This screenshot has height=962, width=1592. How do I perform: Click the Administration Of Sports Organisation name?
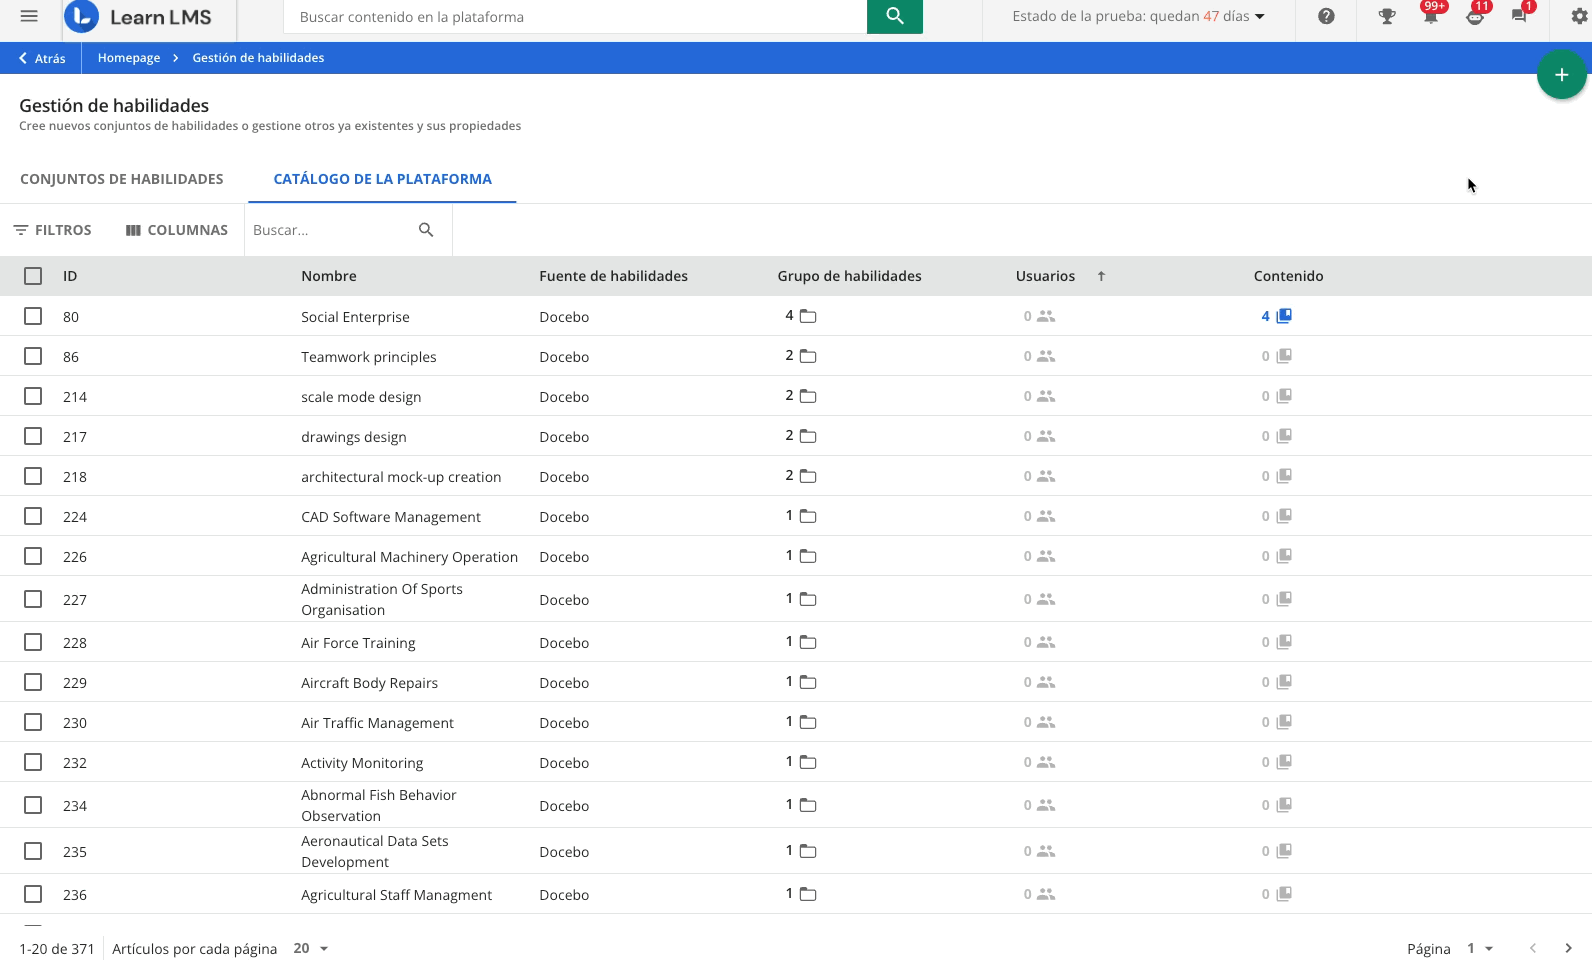pyautogui.click(x=382, y=599)
